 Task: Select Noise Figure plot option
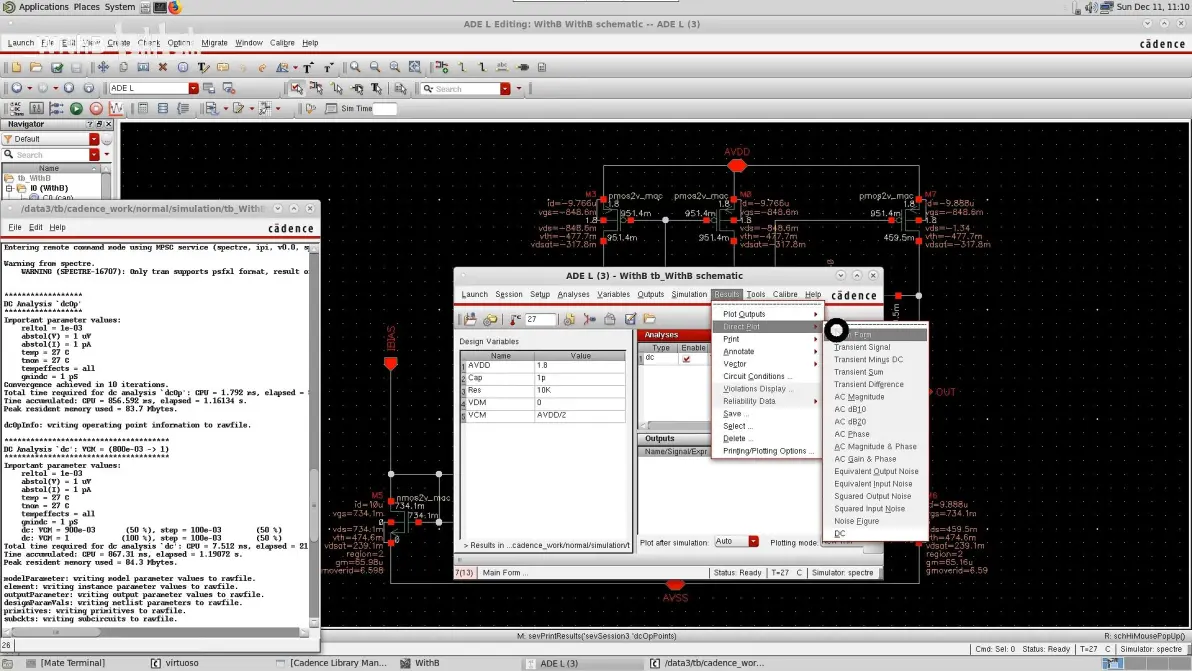click(x=856, y=521)
